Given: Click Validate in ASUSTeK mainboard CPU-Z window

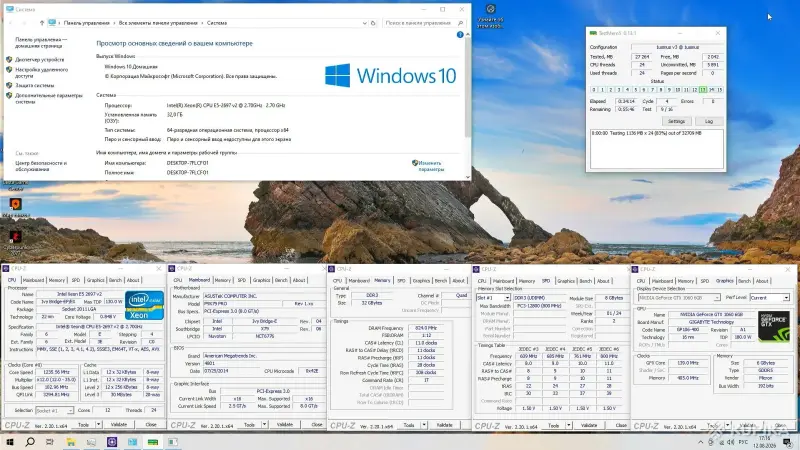Looking at the screenshot, I should [285, 424].
